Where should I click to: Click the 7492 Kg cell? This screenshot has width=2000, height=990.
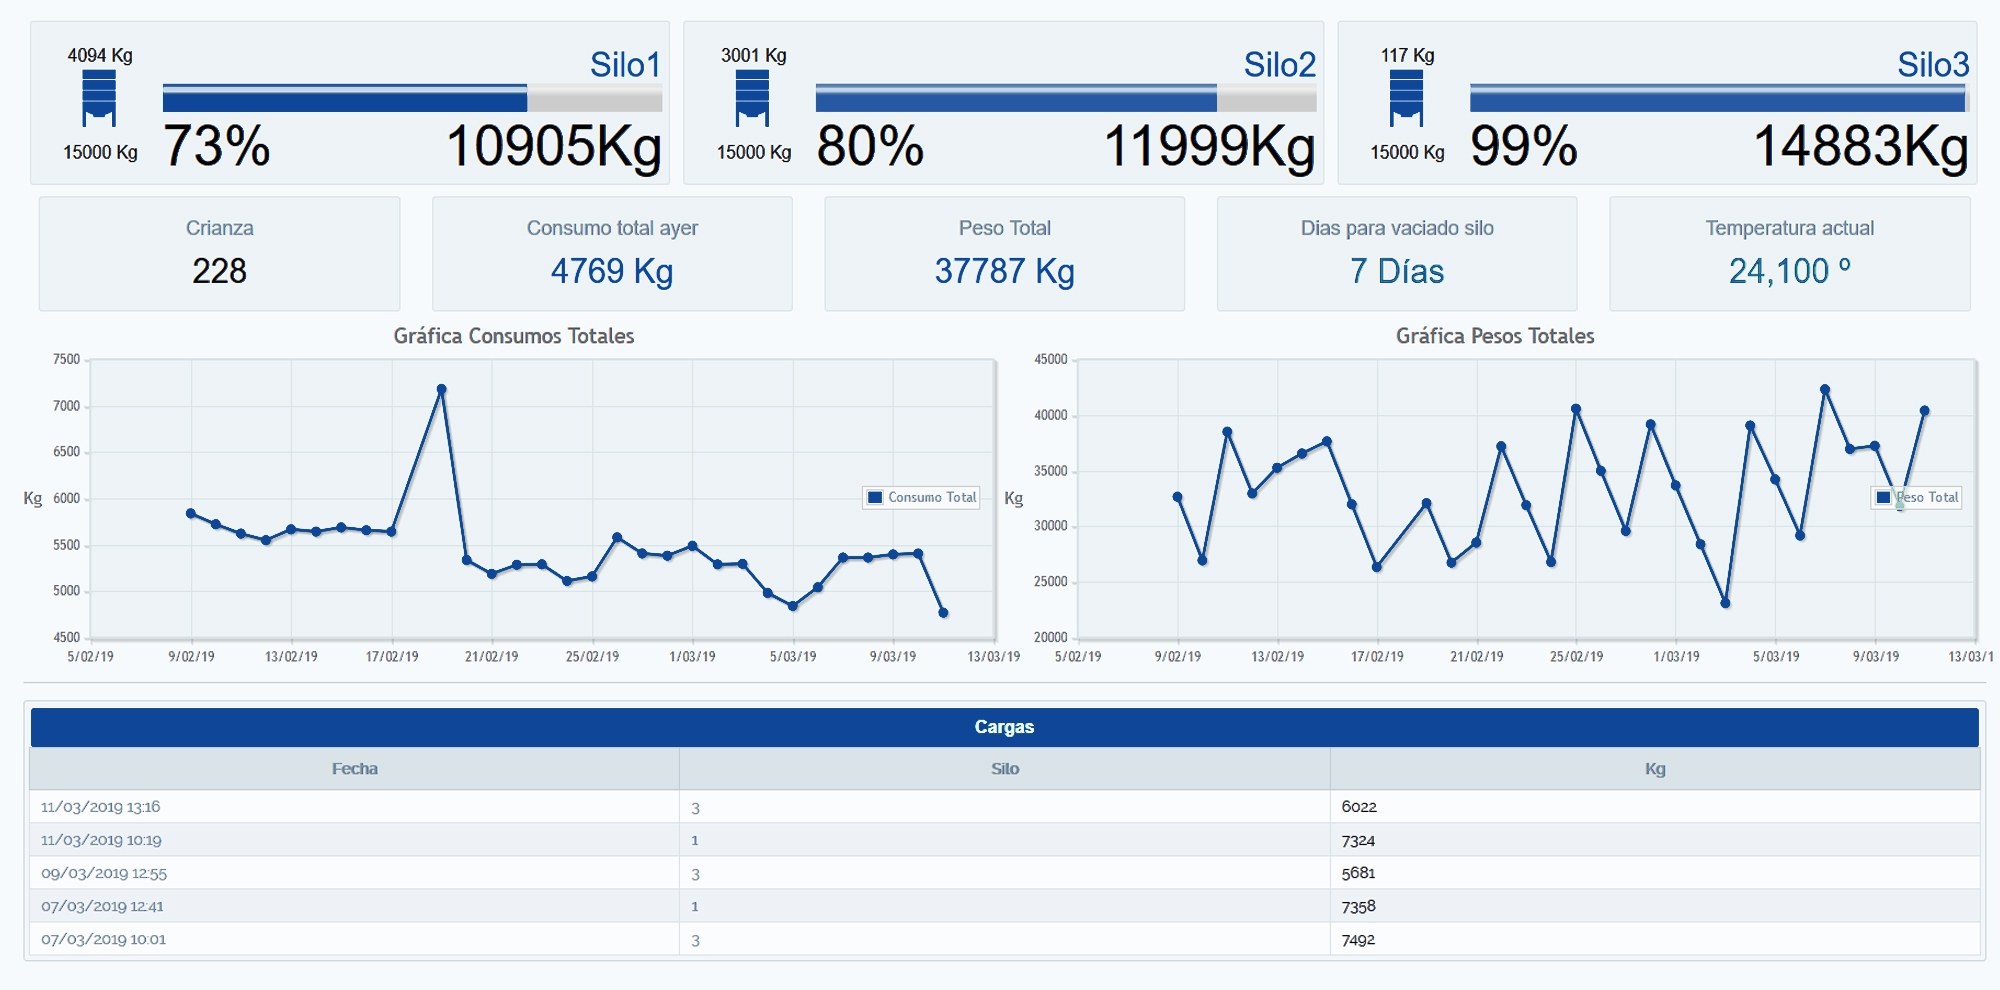(1655, 939)
